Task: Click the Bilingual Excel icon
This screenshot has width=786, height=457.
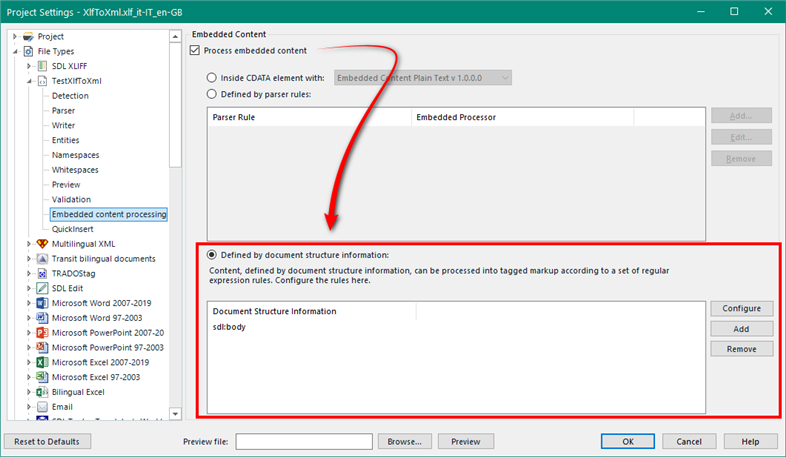Action: point(43,392)
